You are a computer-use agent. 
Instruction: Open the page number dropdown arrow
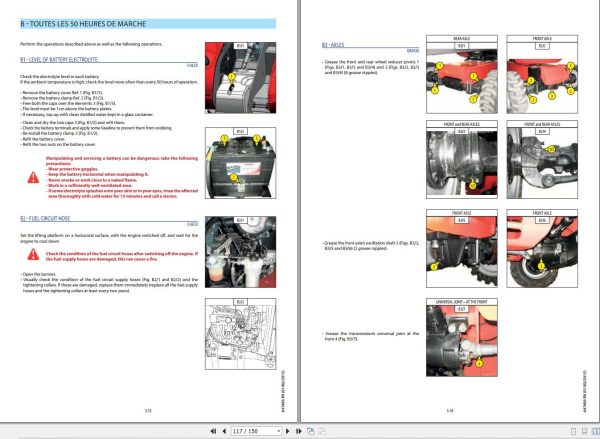(279, 431)
